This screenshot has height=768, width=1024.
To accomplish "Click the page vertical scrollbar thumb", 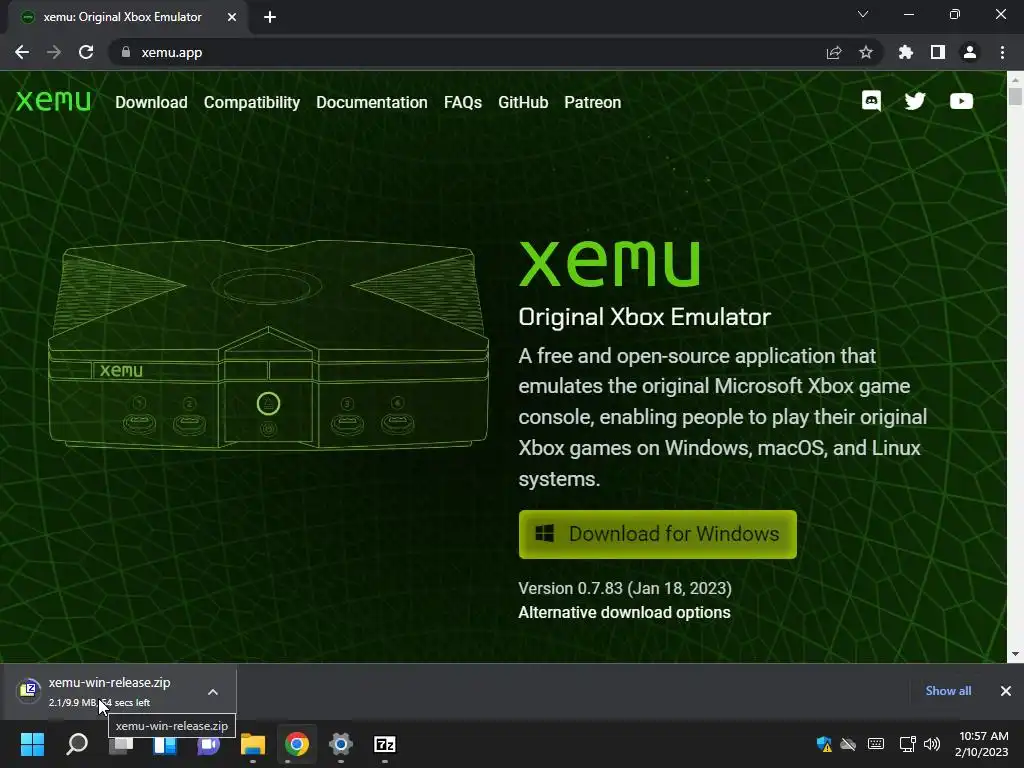I will [1015, 96].
